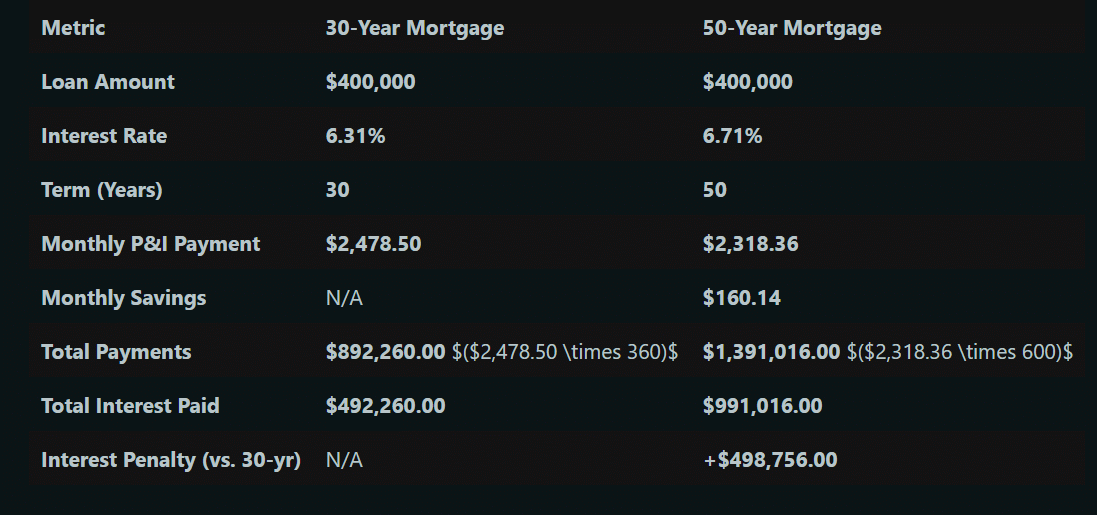Select the $1,391,016.00 total payments value
Screen dimensions: 1097x515
pyautogui.click(x=771, y=352)
